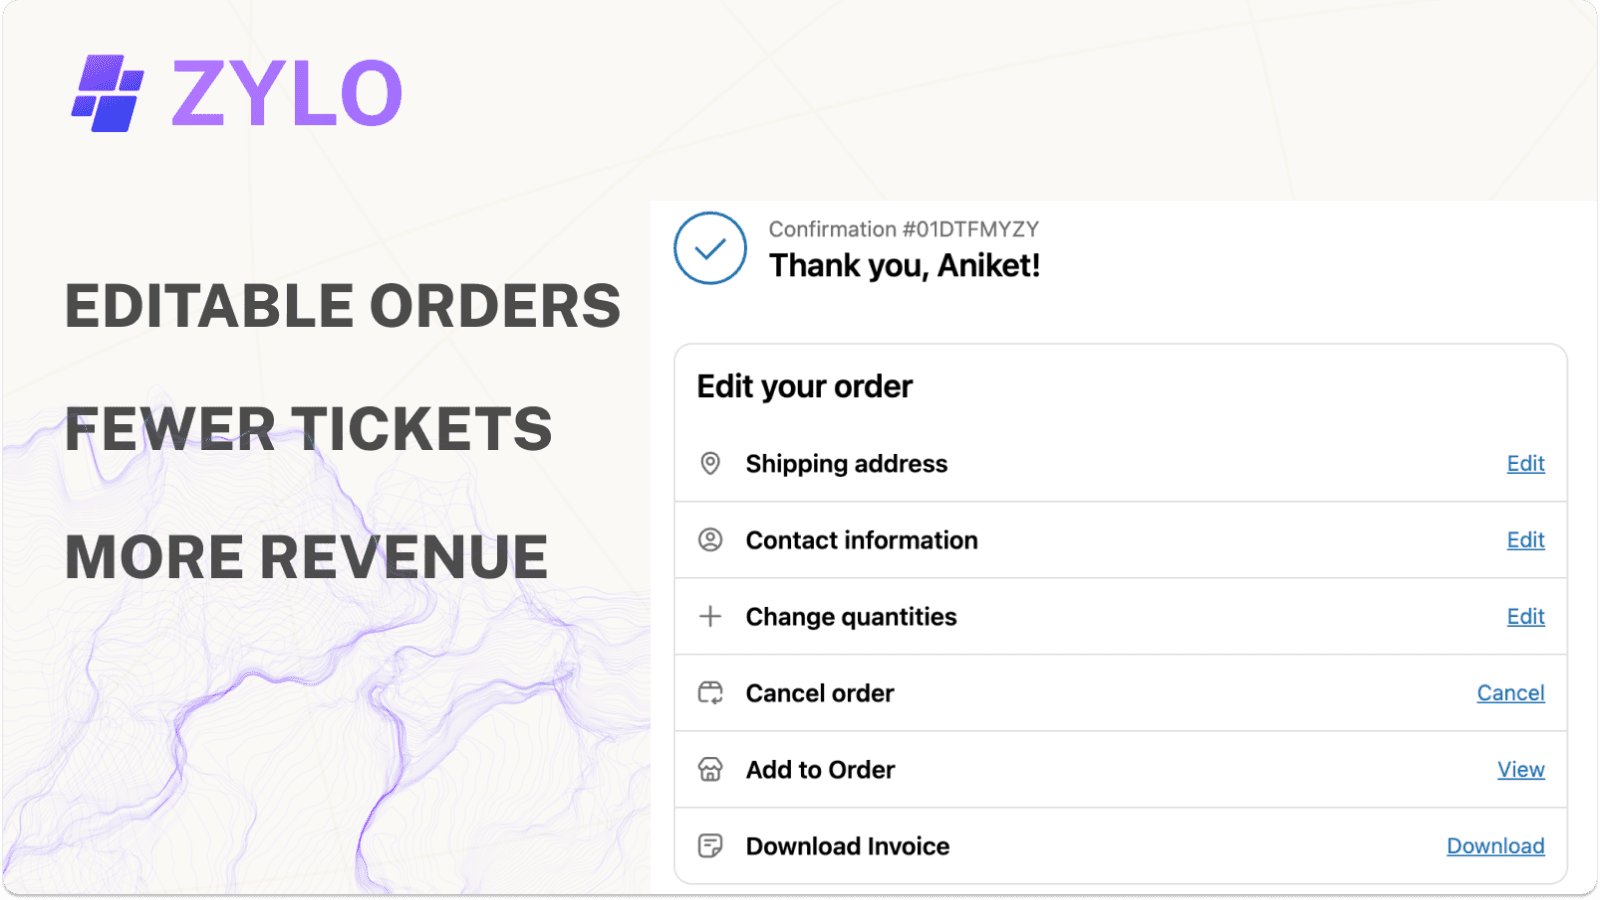Download the invoice via the Download link
The image size is (1600, 900).
tap(1495, 846)
